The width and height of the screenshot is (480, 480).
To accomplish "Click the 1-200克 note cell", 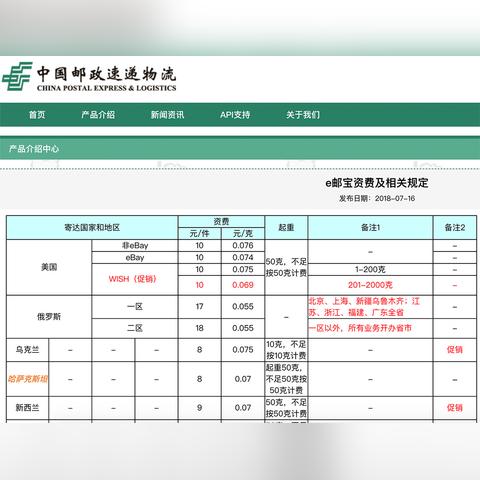I will point(370,269).
